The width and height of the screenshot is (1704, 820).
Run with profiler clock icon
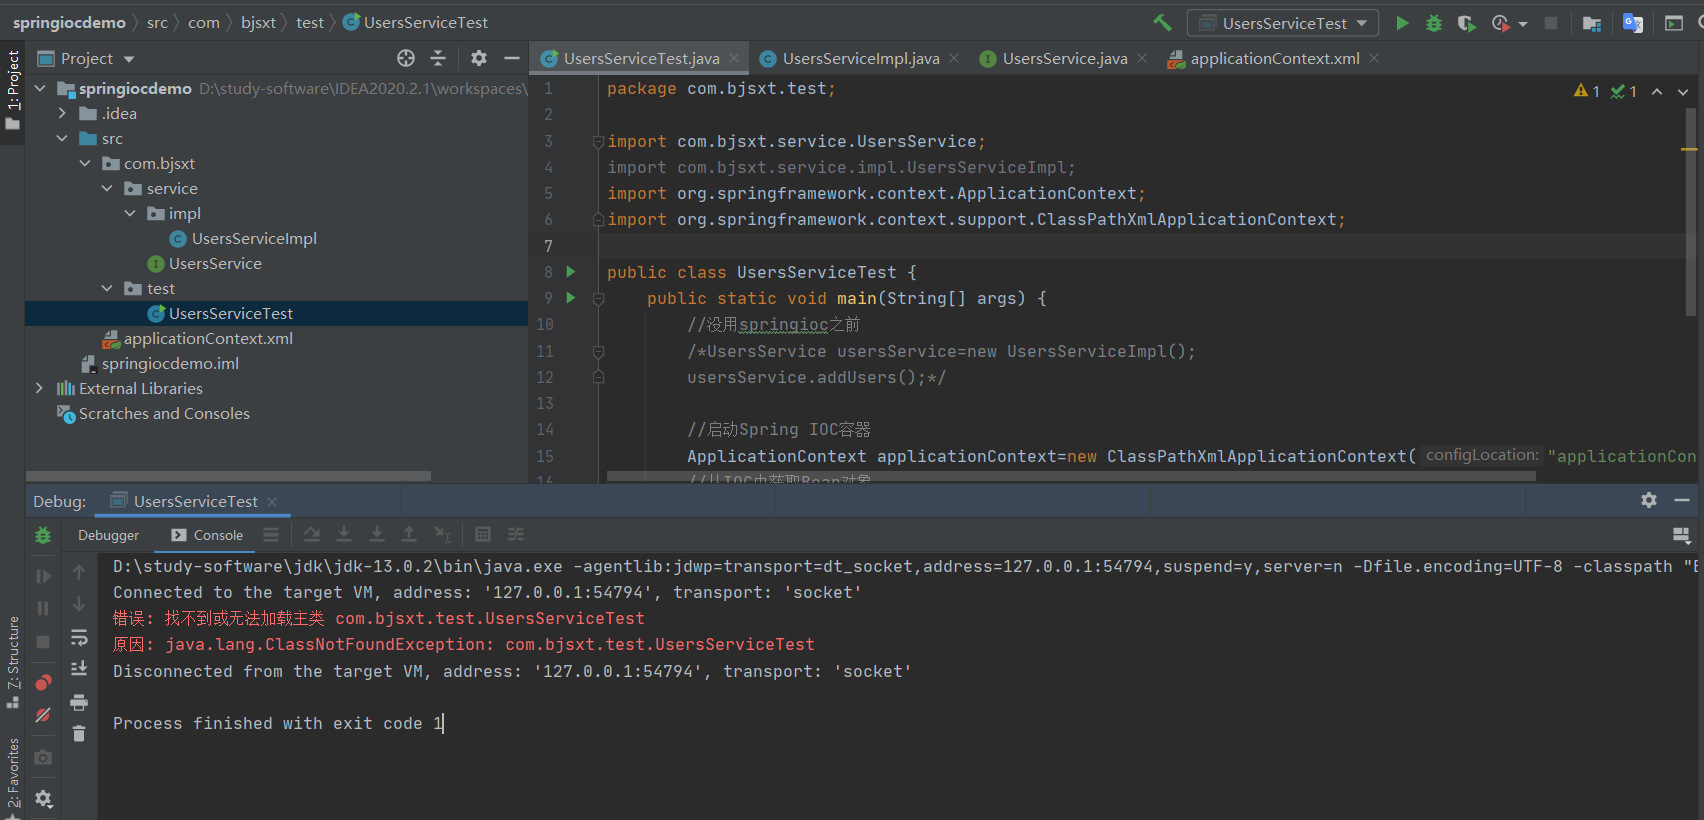coord(1500,22)
